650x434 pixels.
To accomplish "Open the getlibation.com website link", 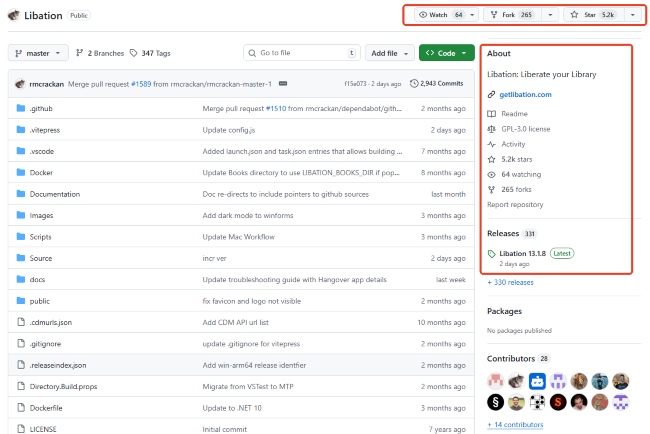I will [x=525, y=95].
